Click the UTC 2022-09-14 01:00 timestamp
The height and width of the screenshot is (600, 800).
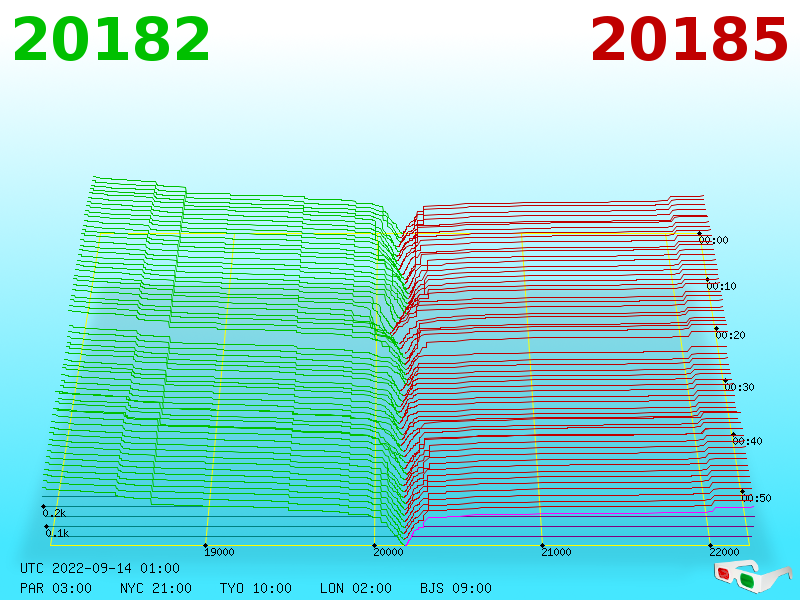click(100, 568)
